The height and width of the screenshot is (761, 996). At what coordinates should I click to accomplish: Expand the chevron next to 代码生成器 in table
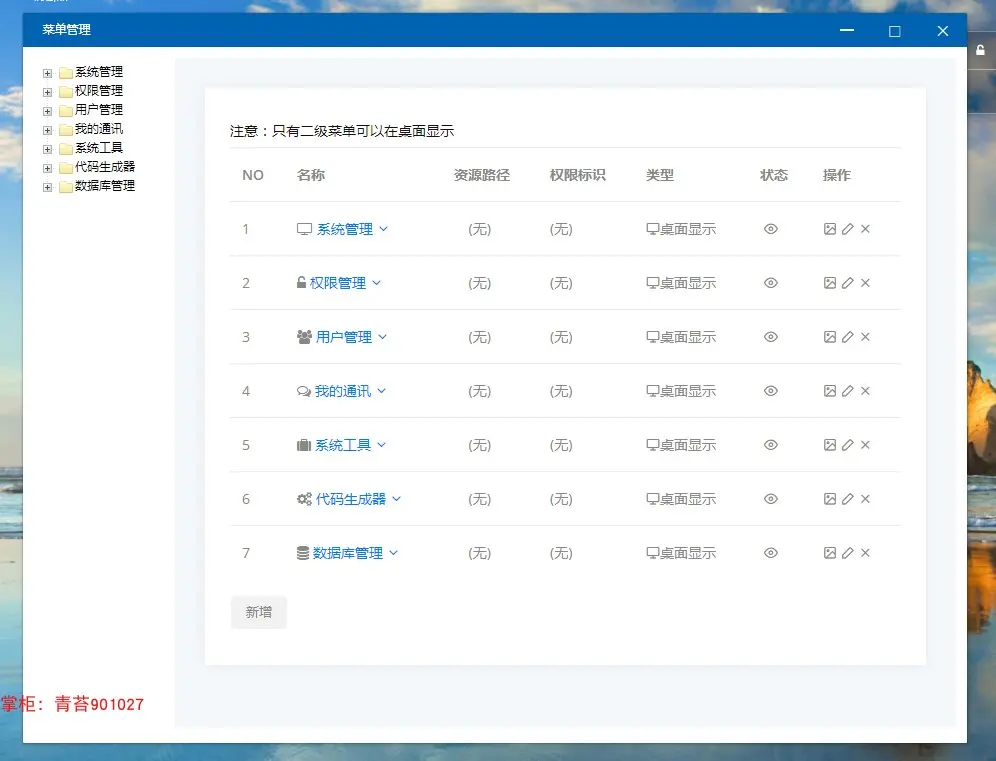coord(396,499)
